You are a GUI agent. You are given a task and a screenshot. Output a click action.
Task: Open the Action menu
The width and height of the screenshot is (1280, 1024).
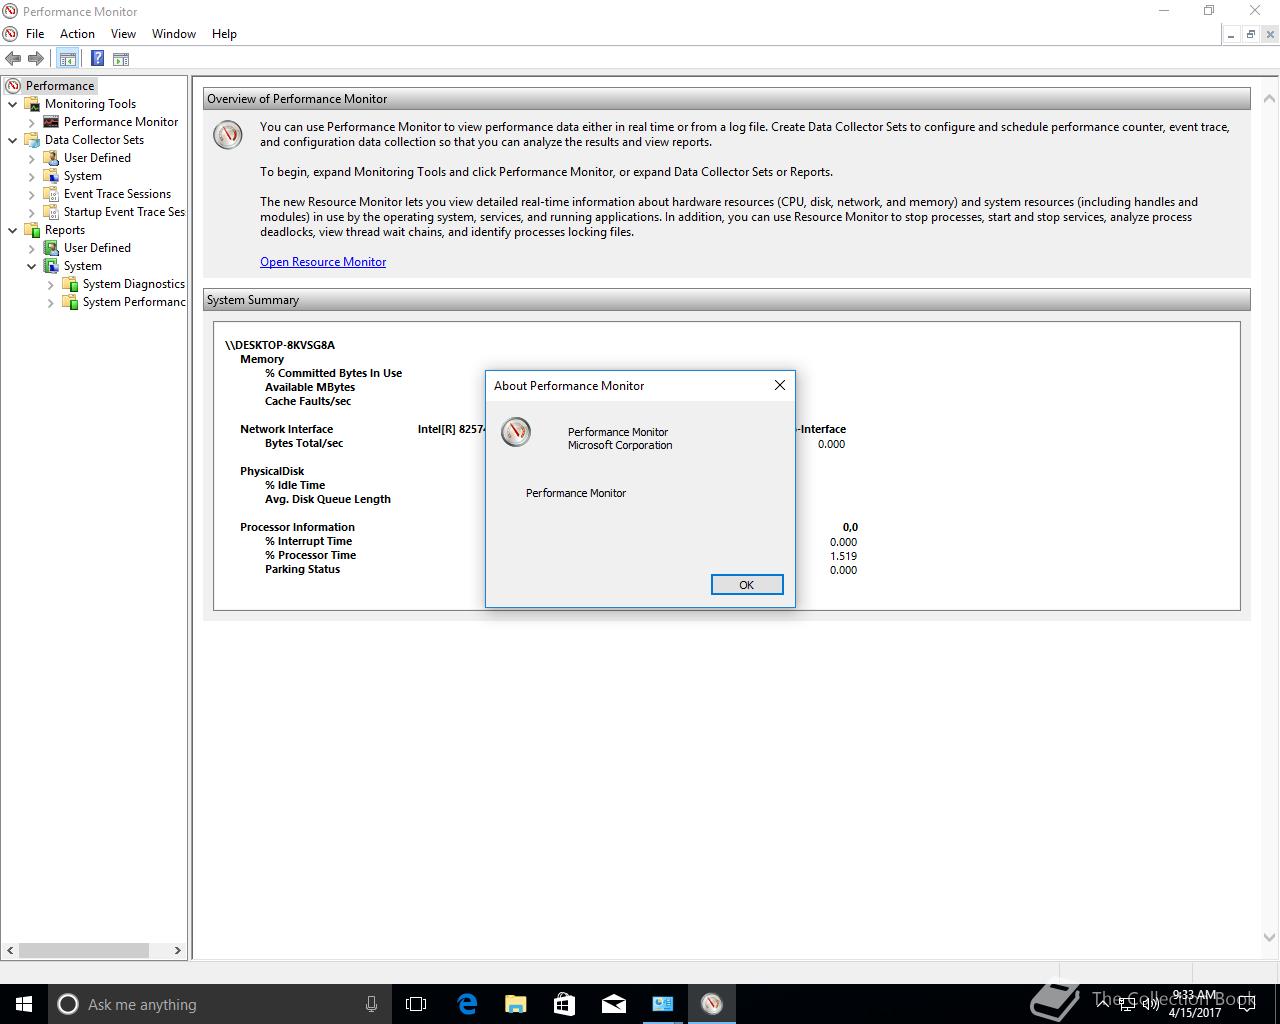(77, 34)
